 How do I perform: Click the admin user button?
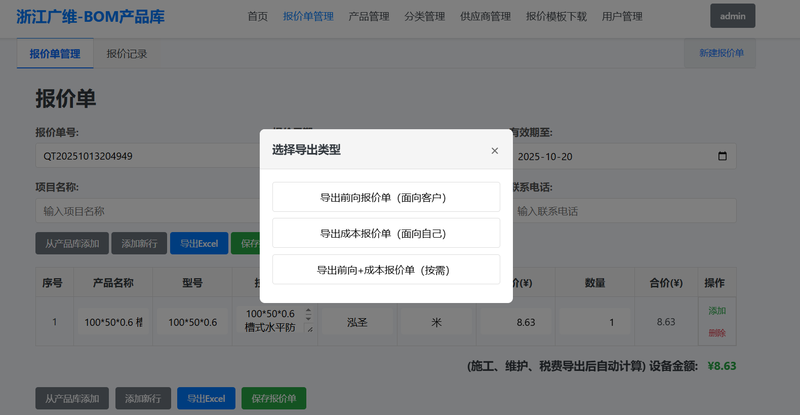coord(732,16)
